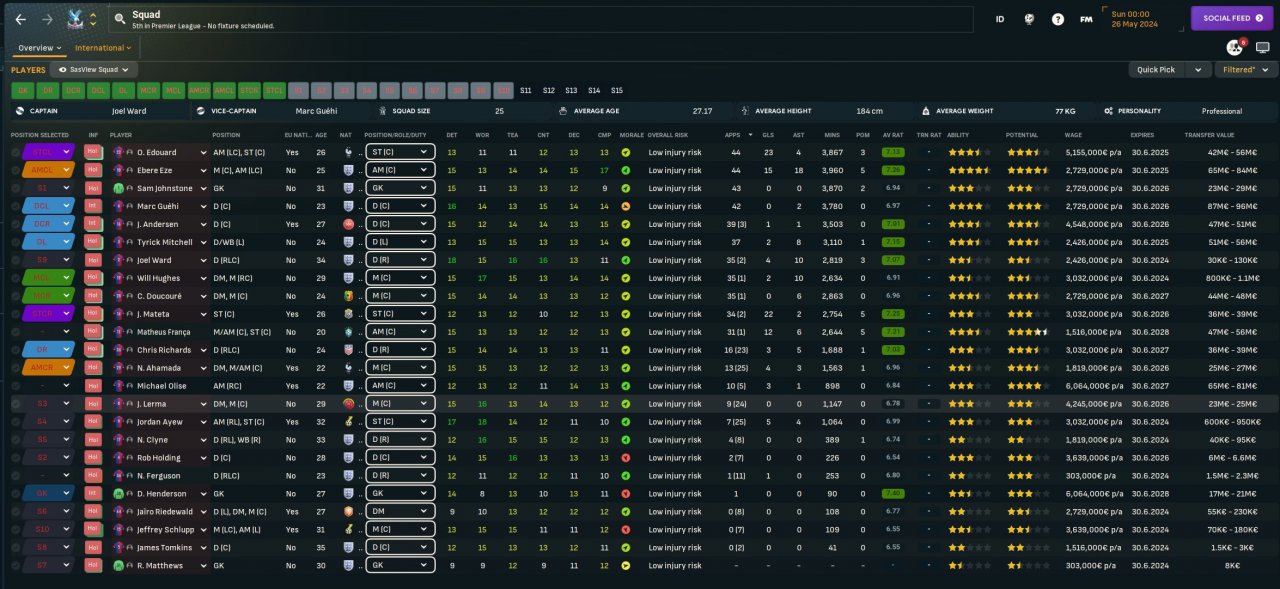Open the International tab menu
The width and height of the screenshot is (1280, 589).
pos(103,48)
